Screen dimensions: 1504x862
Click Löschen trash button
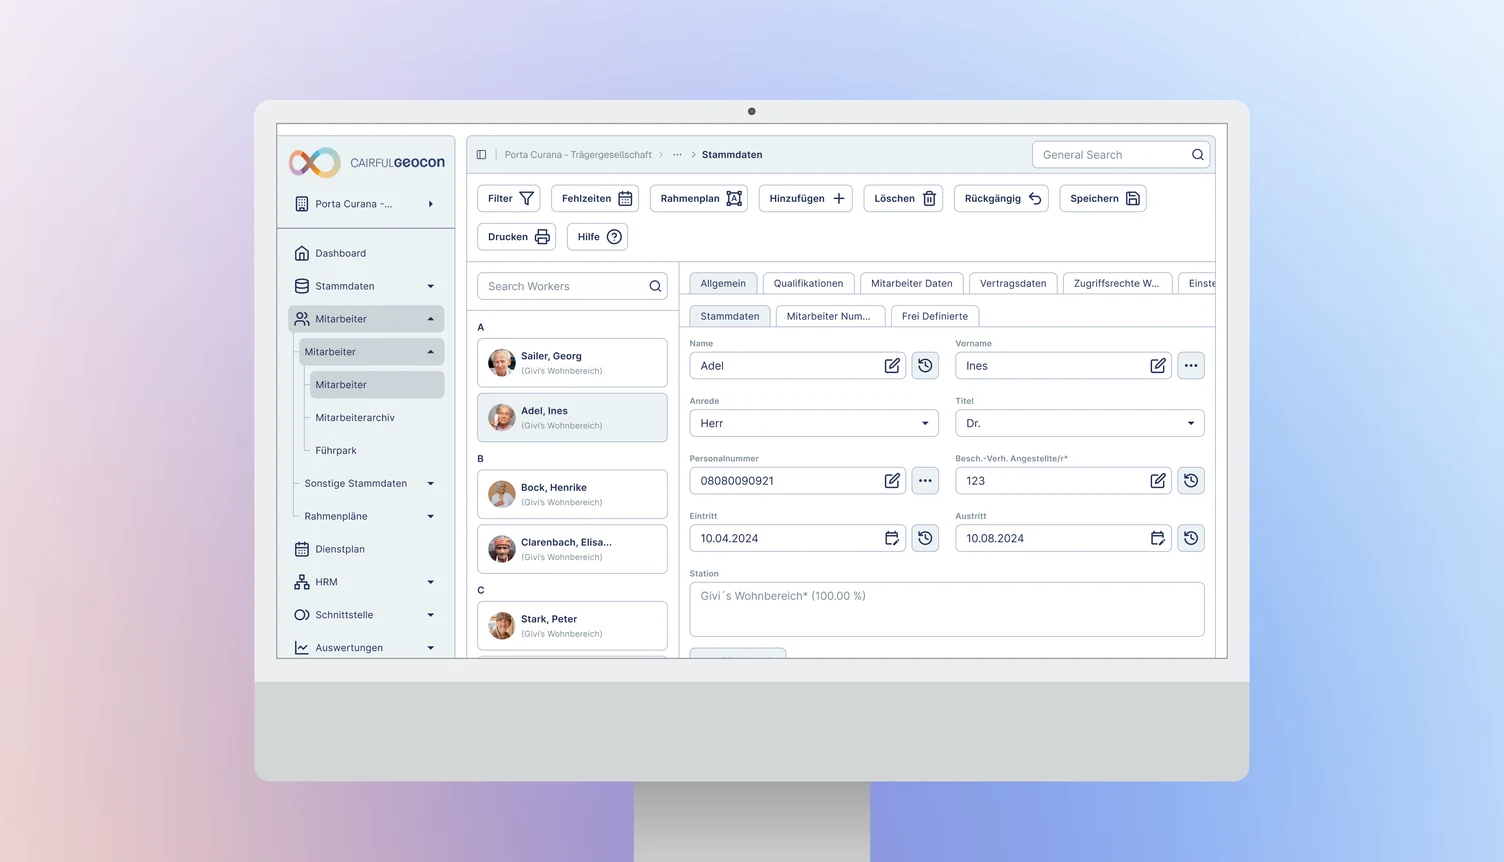[903, 198]
